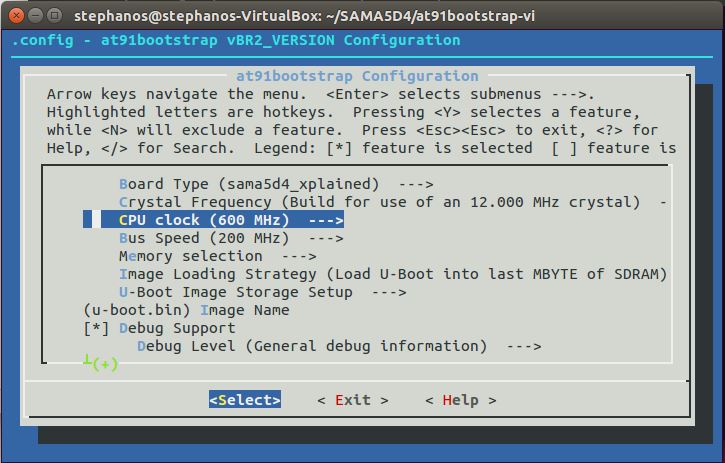The height and width of the screenshot is (463, 725).
Task: Click the .config version header line
Action: 236,40
